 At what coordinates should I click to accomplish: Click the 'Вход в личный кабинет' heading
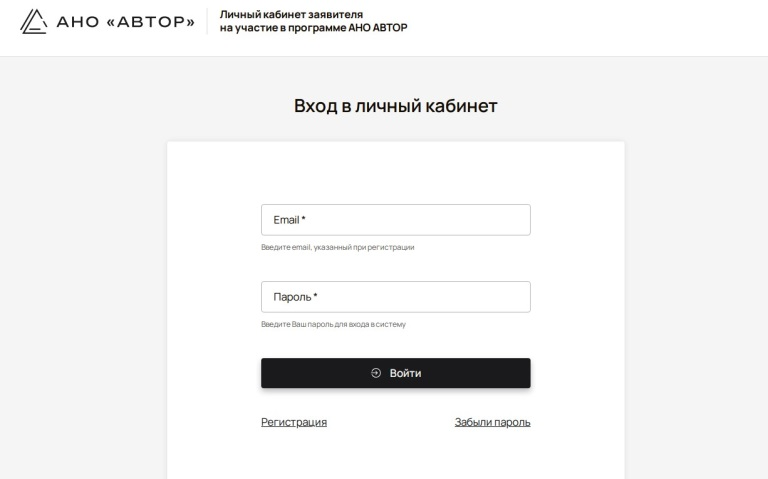point(395,106)
